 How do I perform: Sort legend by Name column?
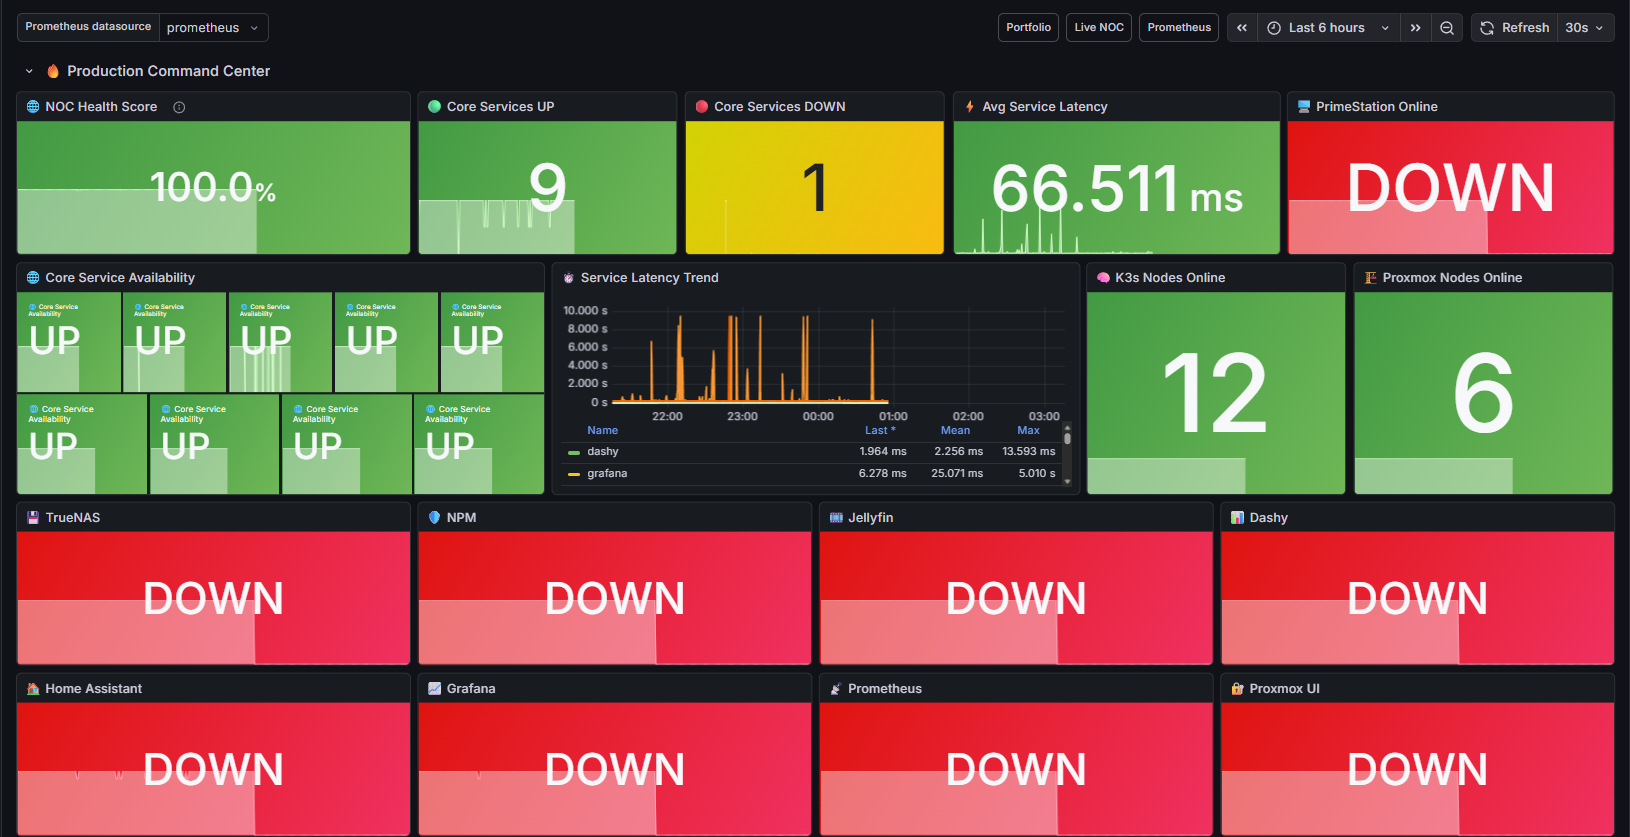(x=603, y=431)
